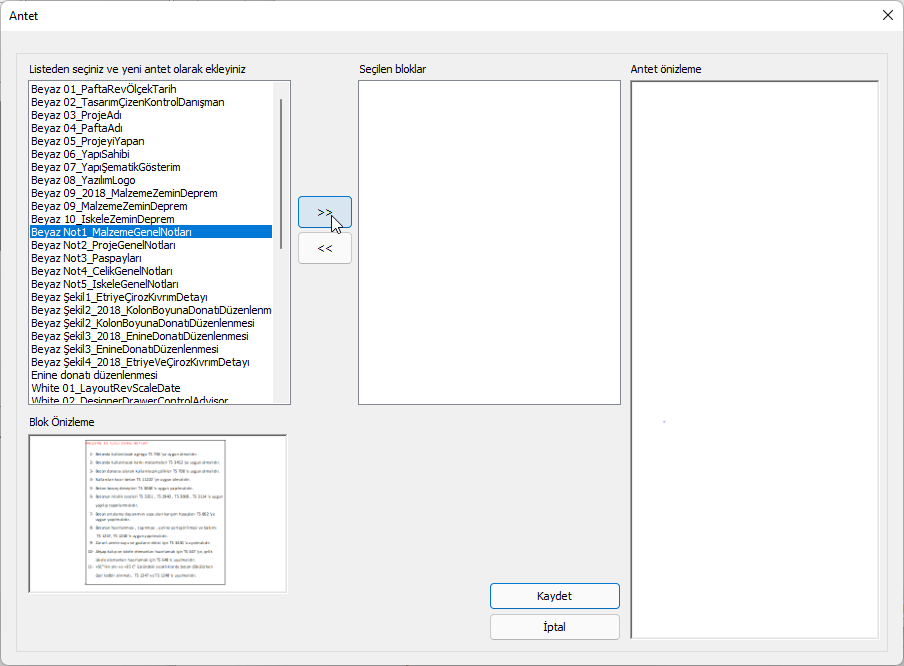Select Beyaz 02_TasarımÇizenKontrolDanışman item

(150, 102)
